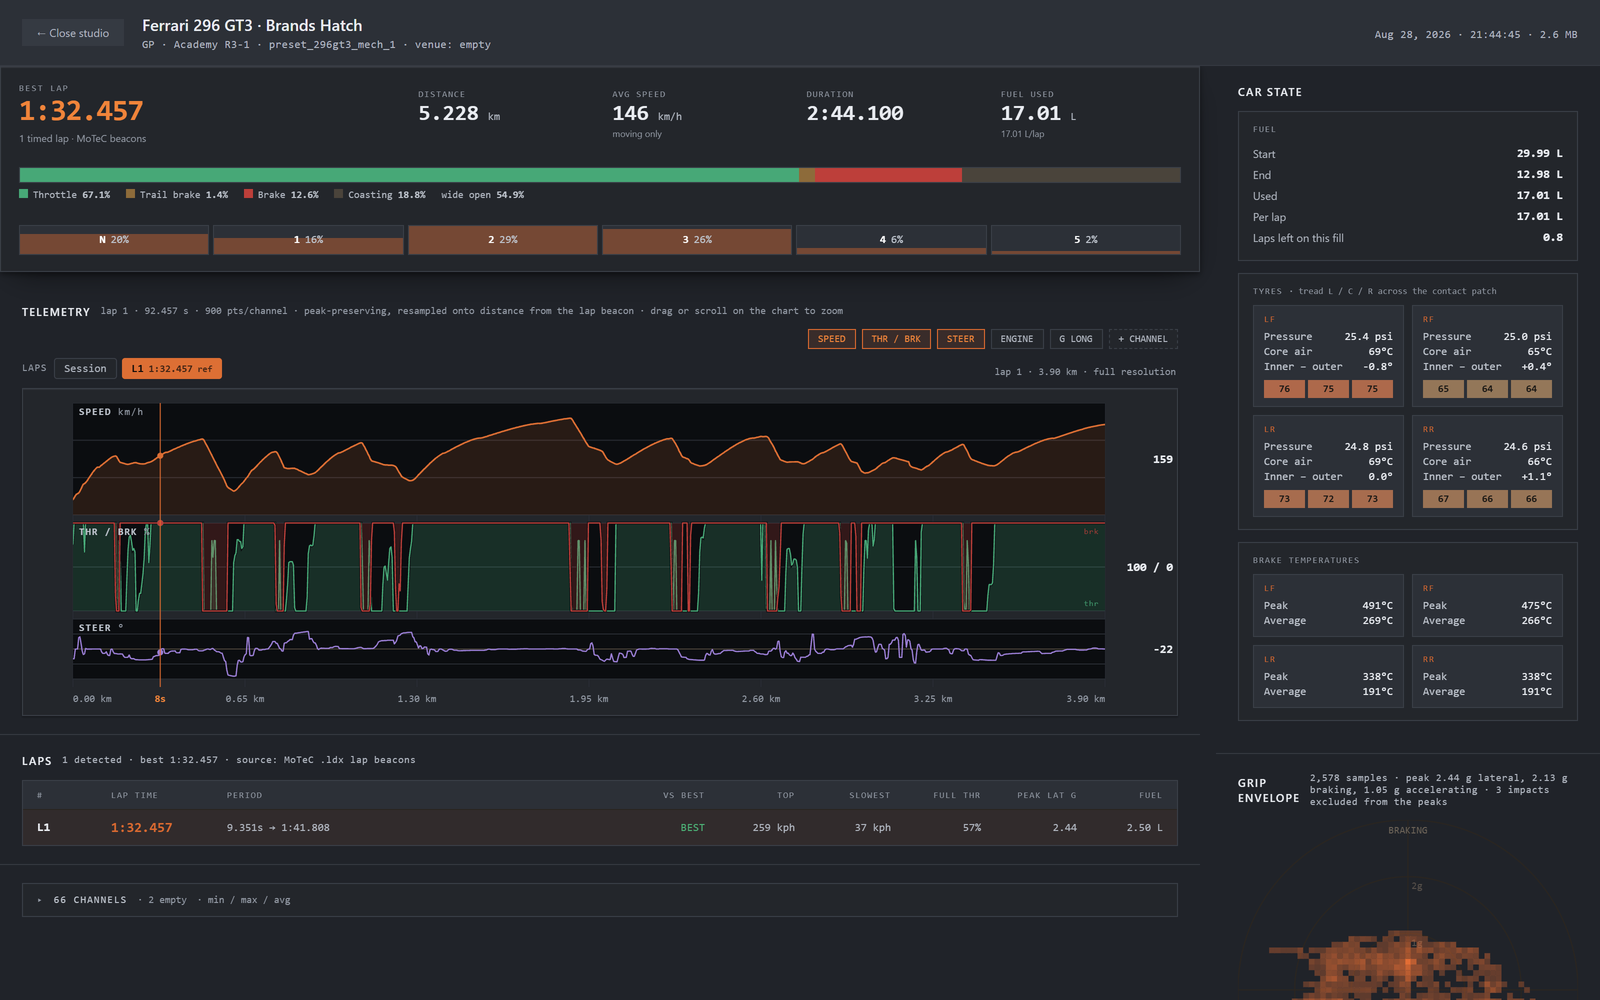The height and width of the screenshot is (1000, 1600).
Task: Click the RF brake peak 475°C value
Action: pyautogui.click(x=1537, y=606)
